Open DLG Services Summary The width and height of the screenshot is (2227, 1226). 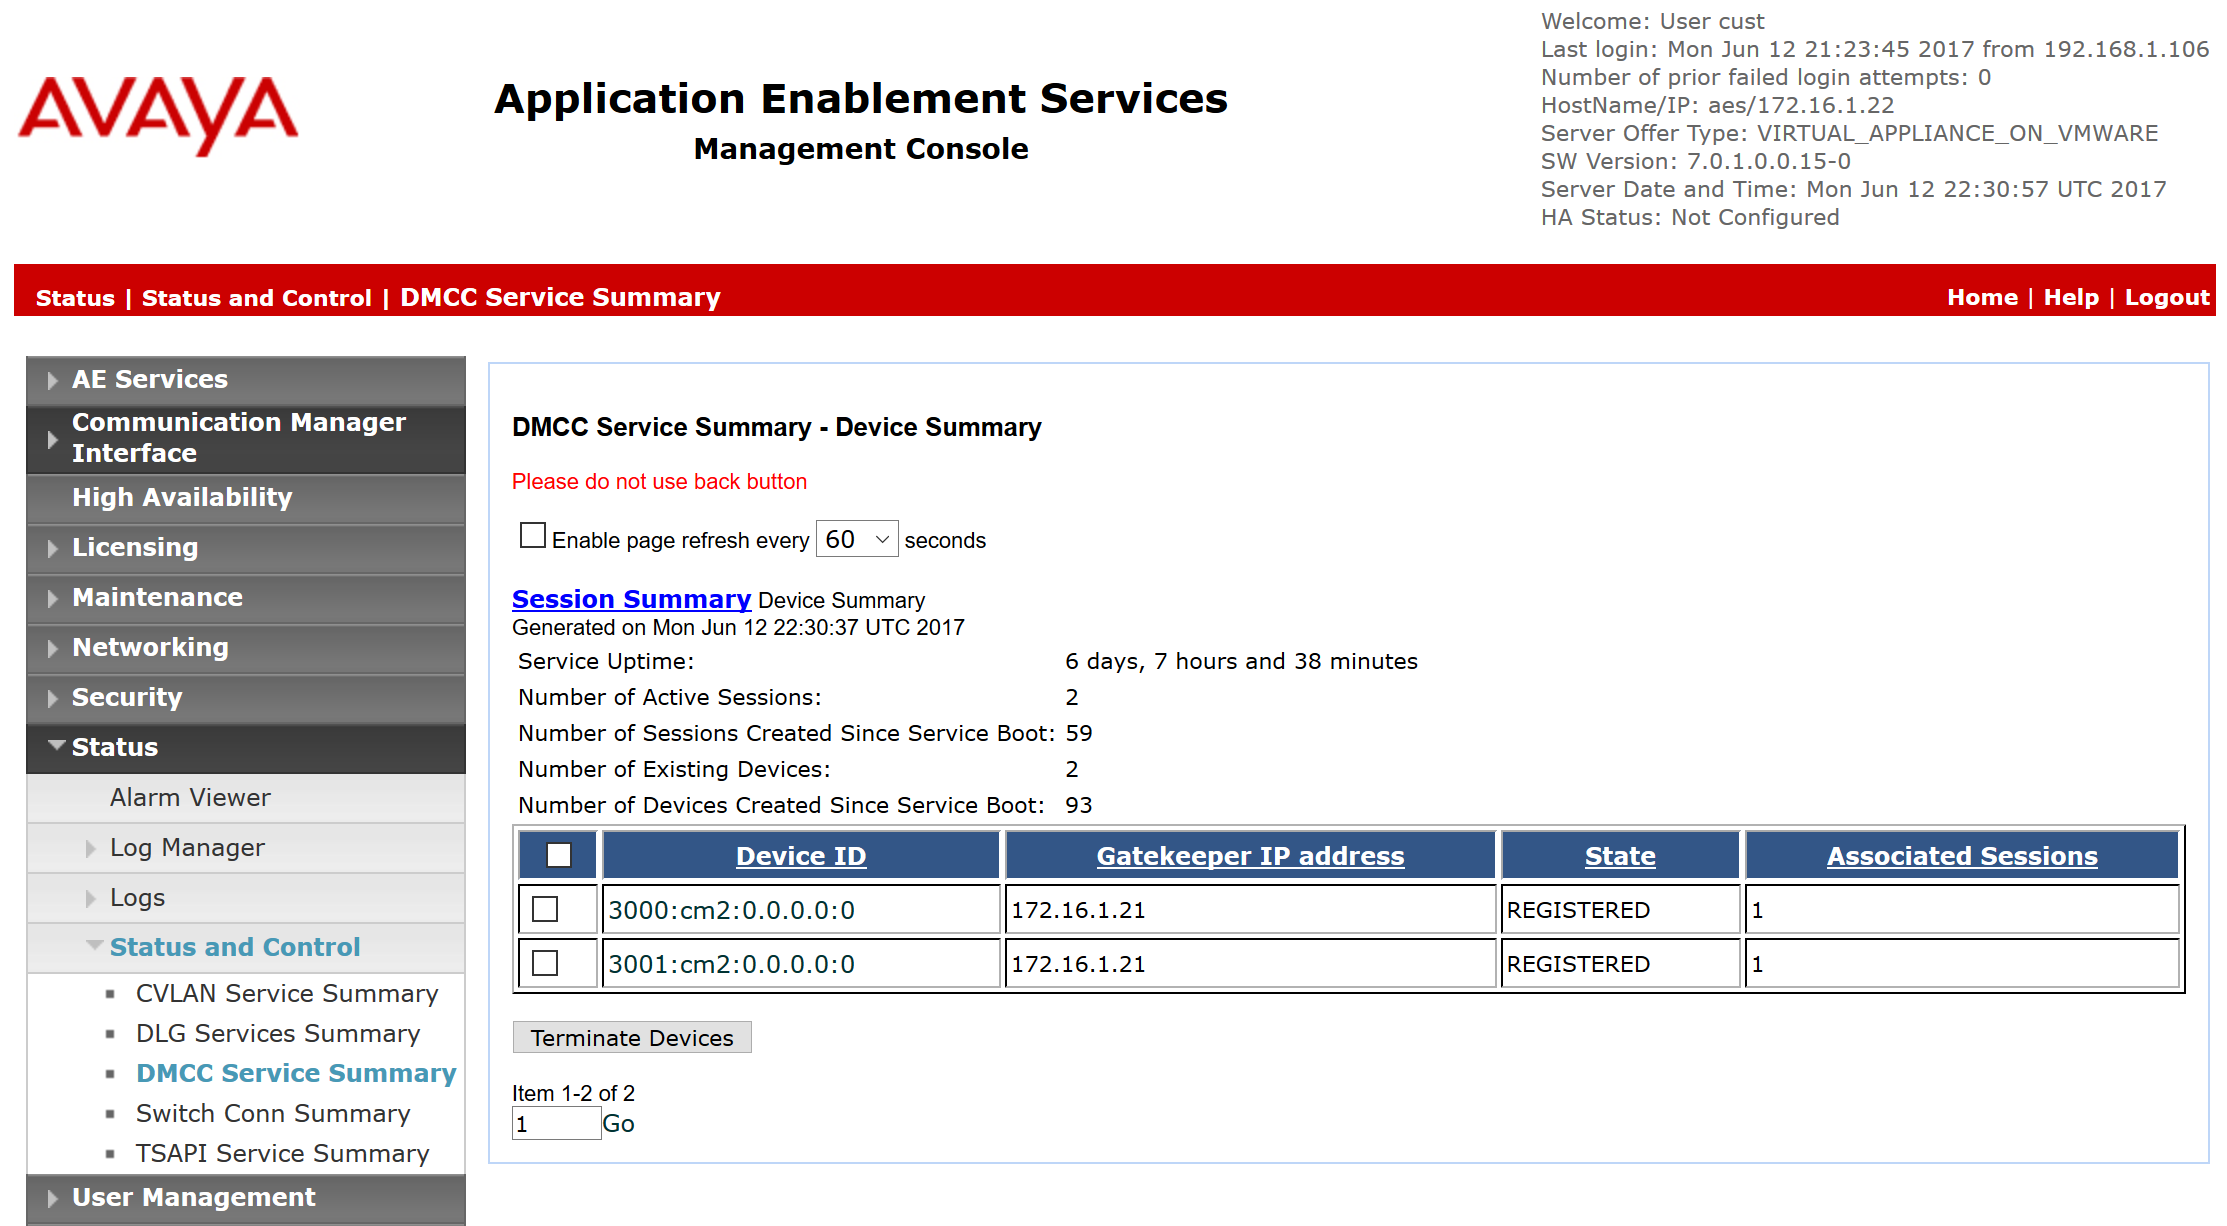278,1034
